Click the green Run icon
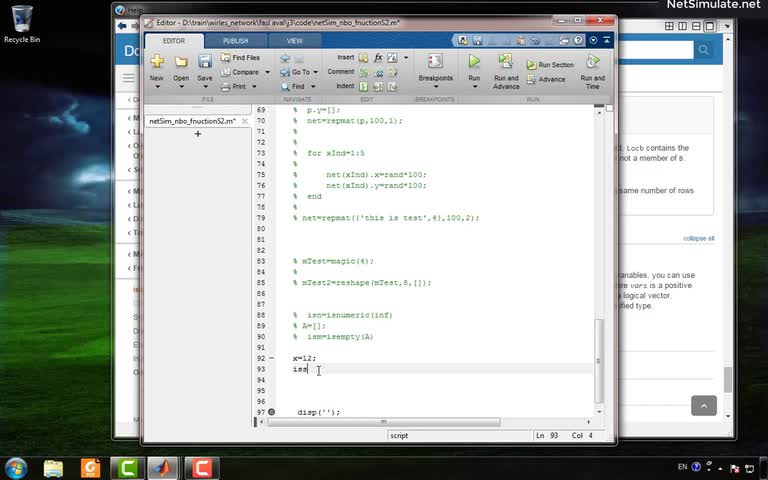Viewport: 768px width, 480px height. coord(474,61)
